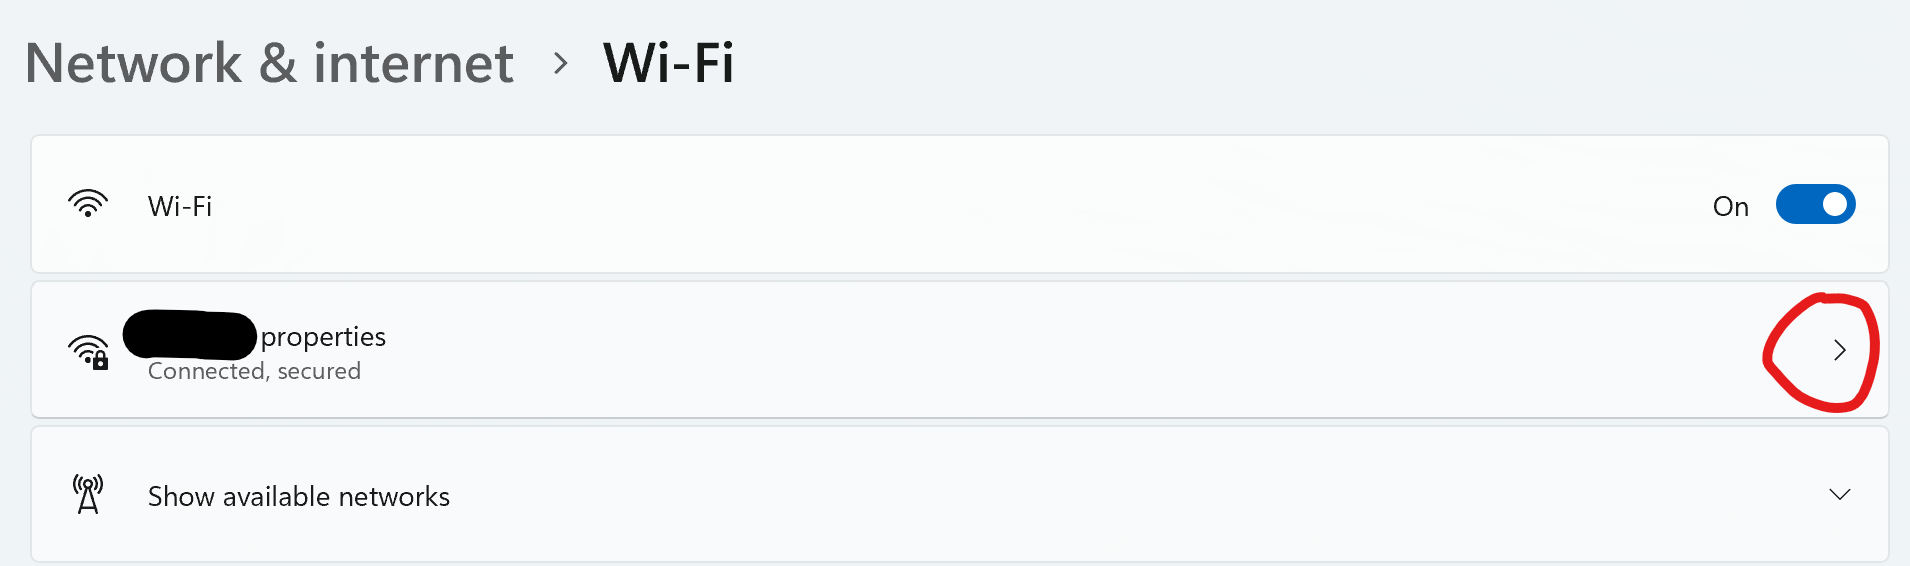Image resolution: width=1910 pixels, height=566 pixels.
Task: Click the Wi-Fi signal icon
Action: [x=88, y=204]
